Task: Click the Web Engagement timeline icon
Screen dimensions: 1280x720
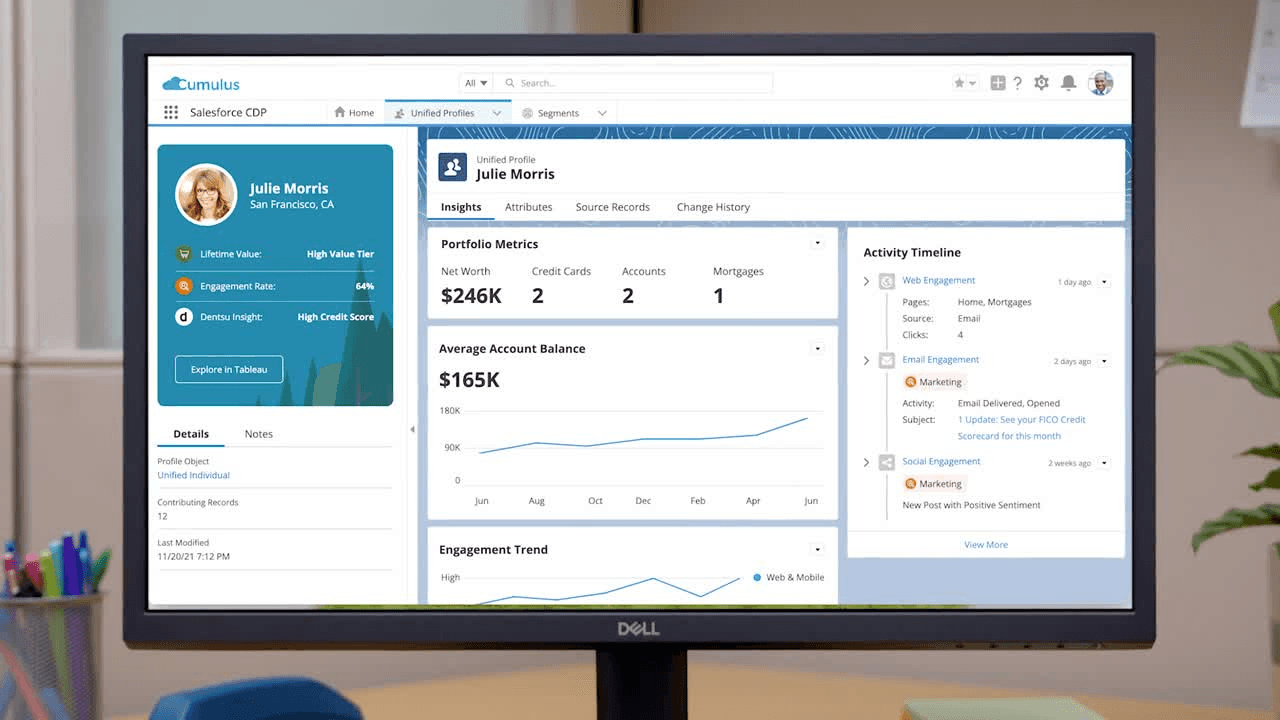Action: (x=886, y=281)
